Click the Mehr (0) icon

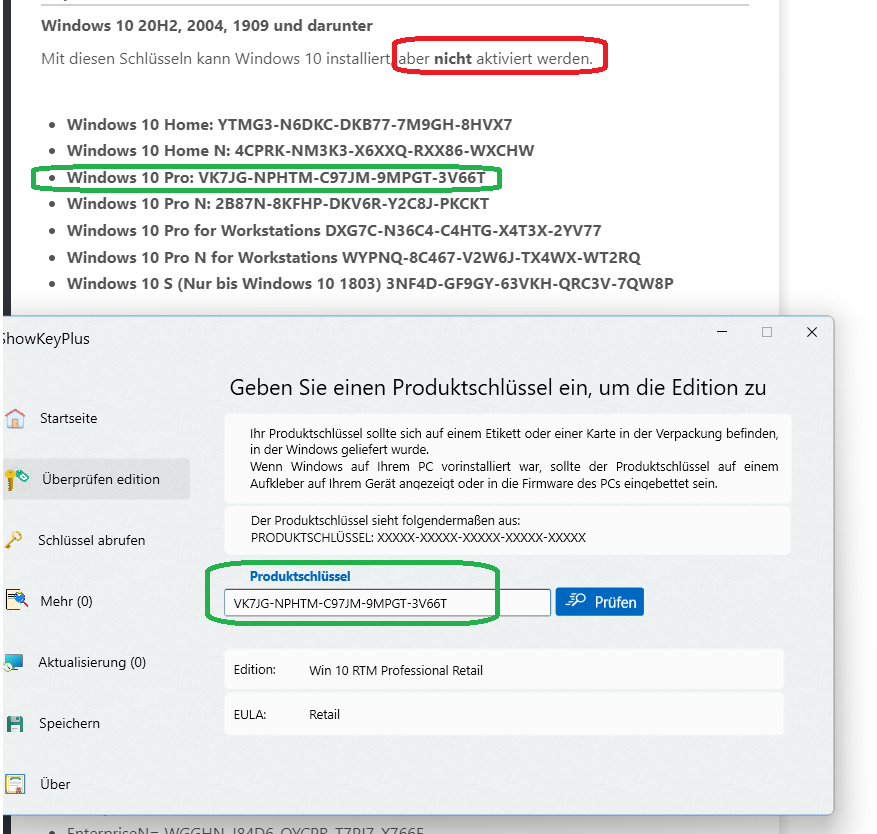coord(16,600)
